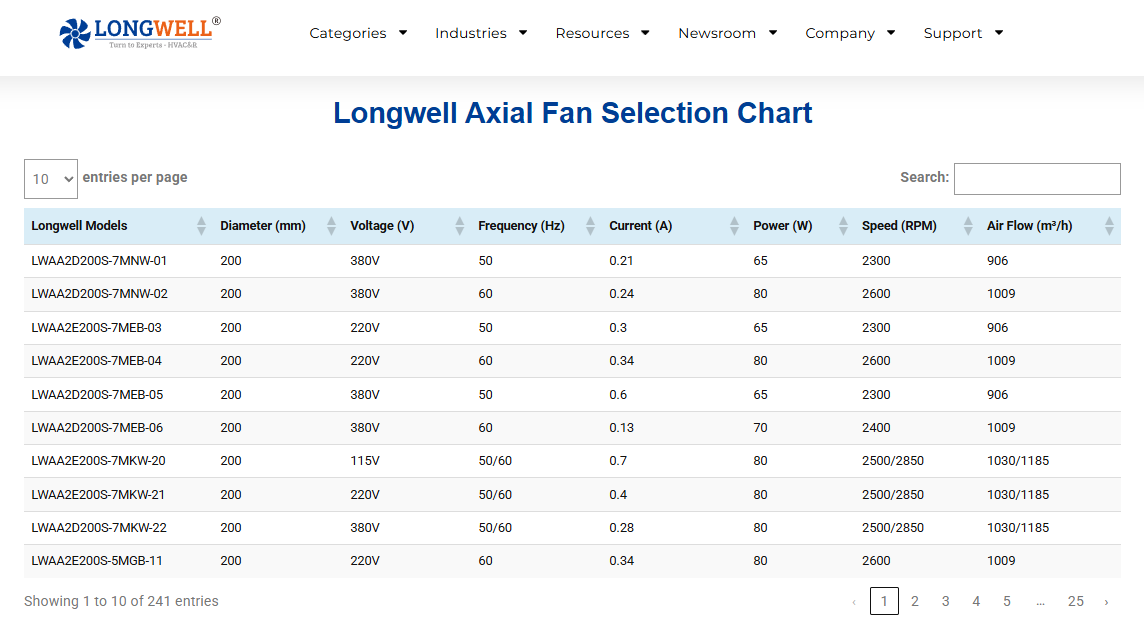Click the next page arrow

tap(1106, 602)
